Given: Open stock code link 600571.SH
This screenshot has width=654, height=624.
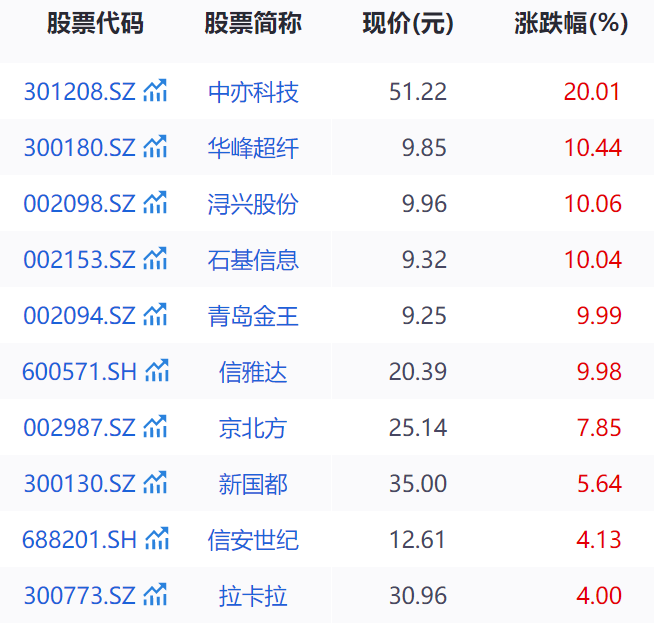Looking at the screenshot, I should pos(80,372).
